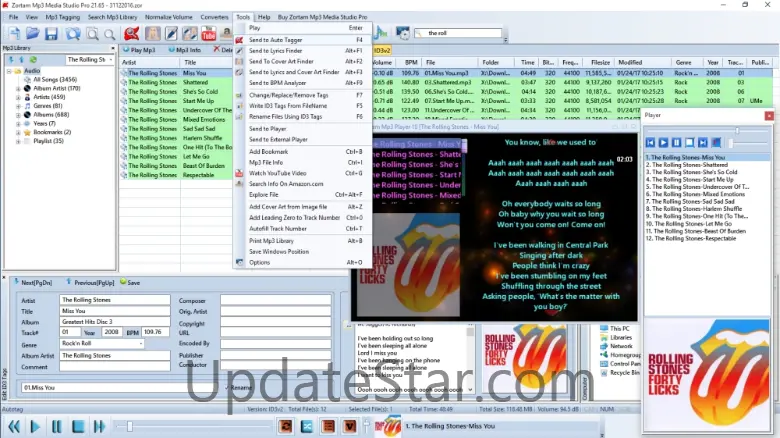
Task: Click the green music note toolbar icon
Action: coord(381,33)
